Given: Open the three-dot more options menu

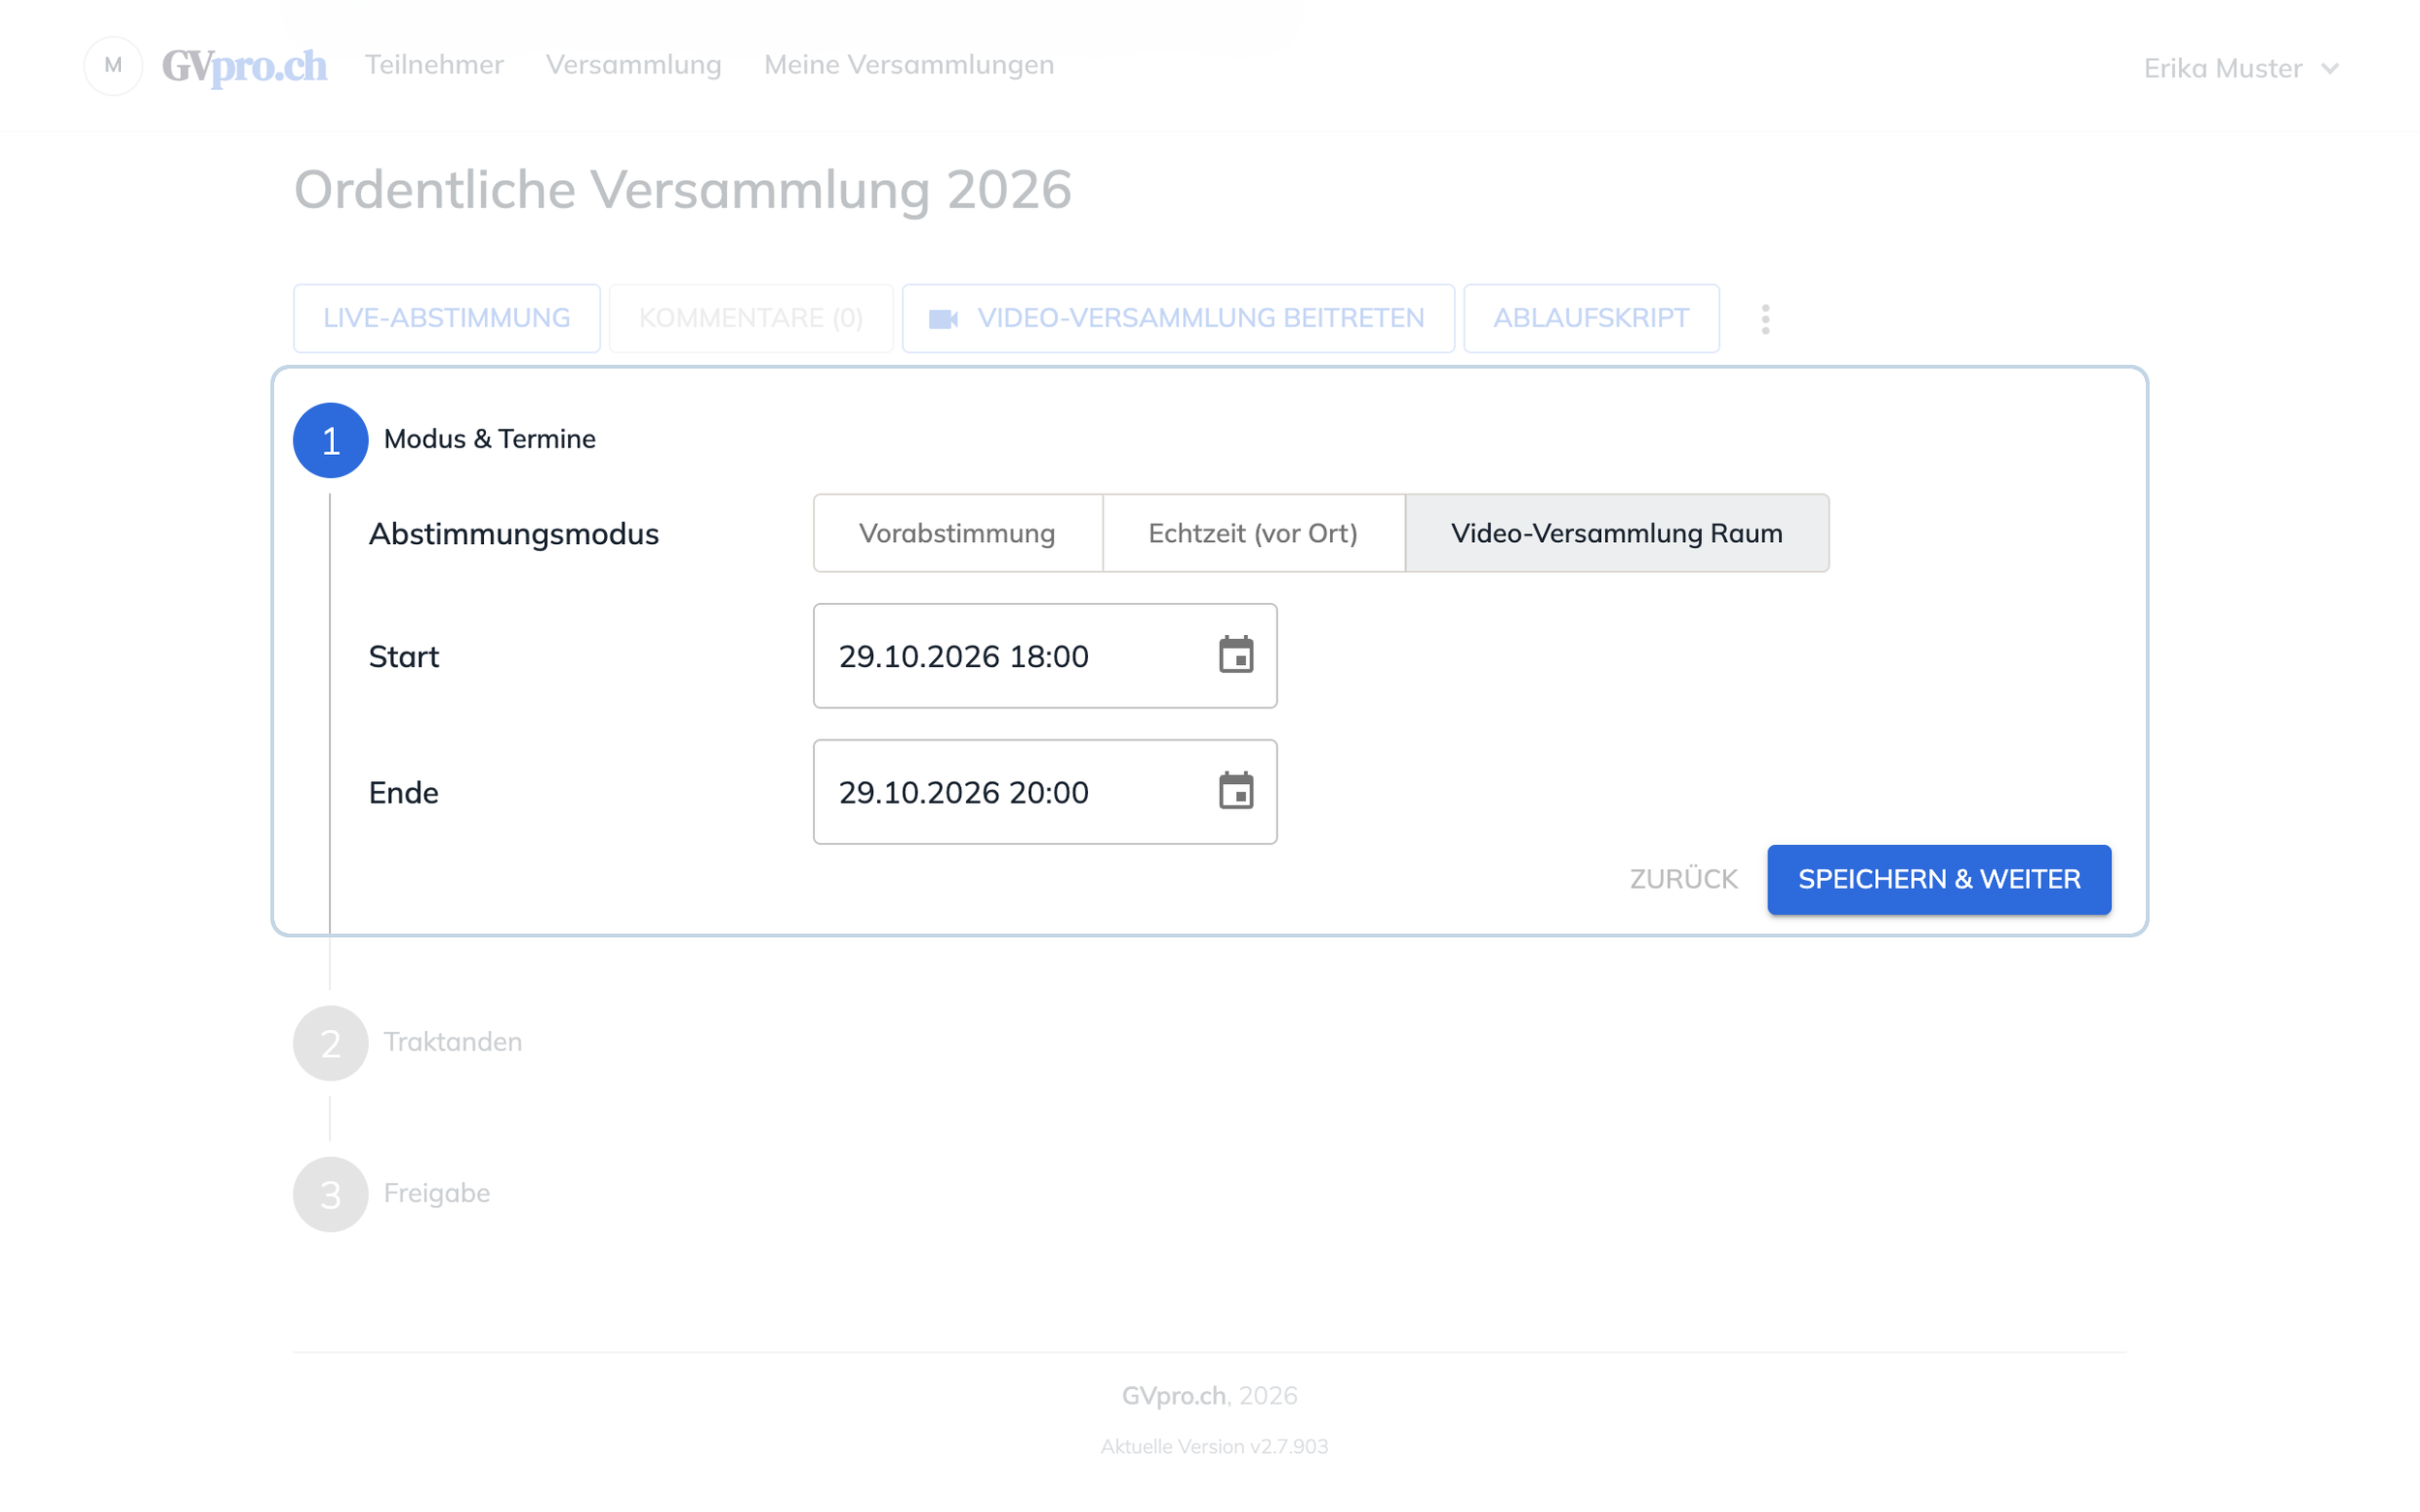Looking at the screenshot, I should pyautogui.click(x=1765, y=319).
